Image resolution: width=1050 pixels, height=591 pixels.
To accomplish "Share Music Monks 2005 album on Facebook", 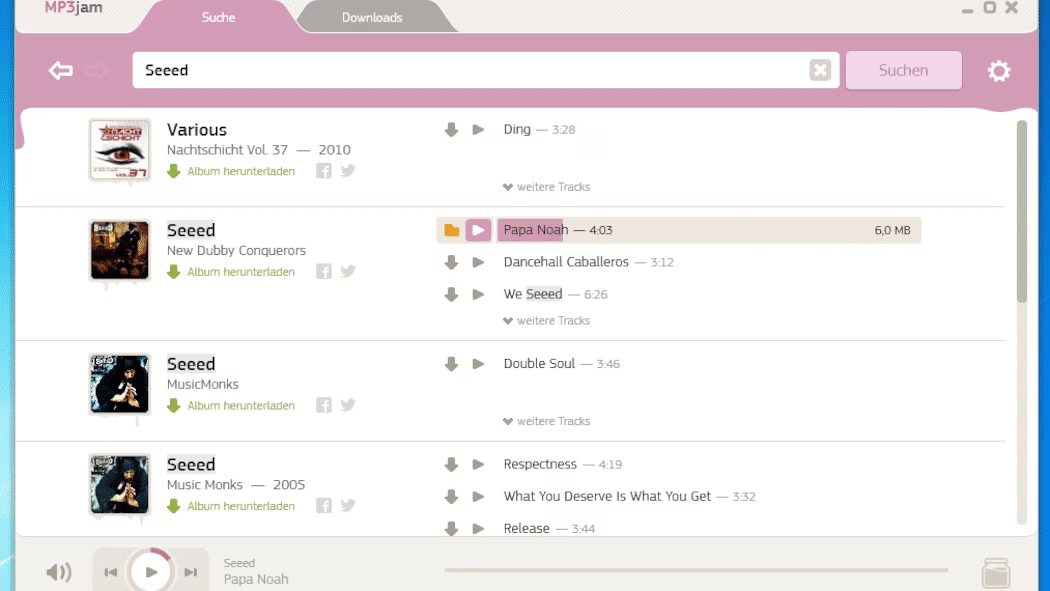I will (324, 505).
